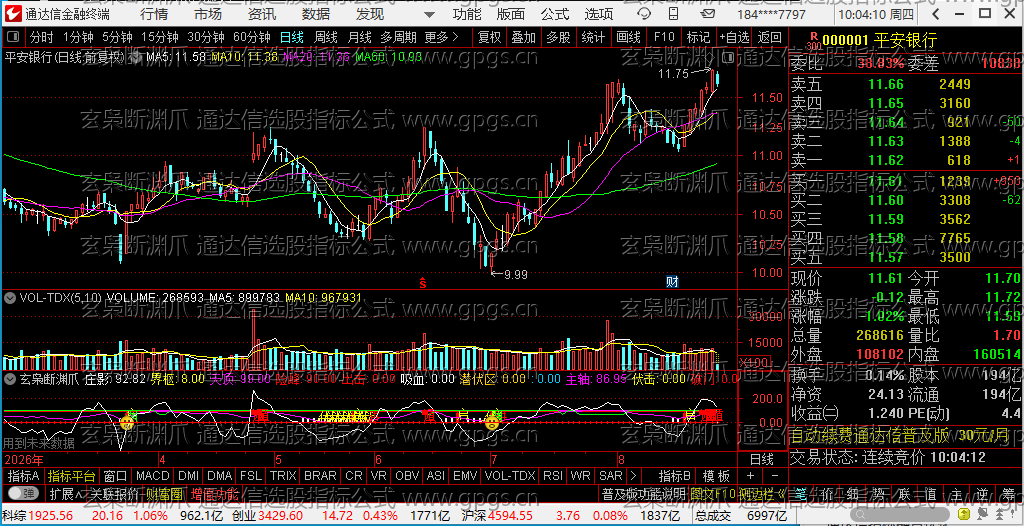Select the BRAR indicator tab

point(321,476)
